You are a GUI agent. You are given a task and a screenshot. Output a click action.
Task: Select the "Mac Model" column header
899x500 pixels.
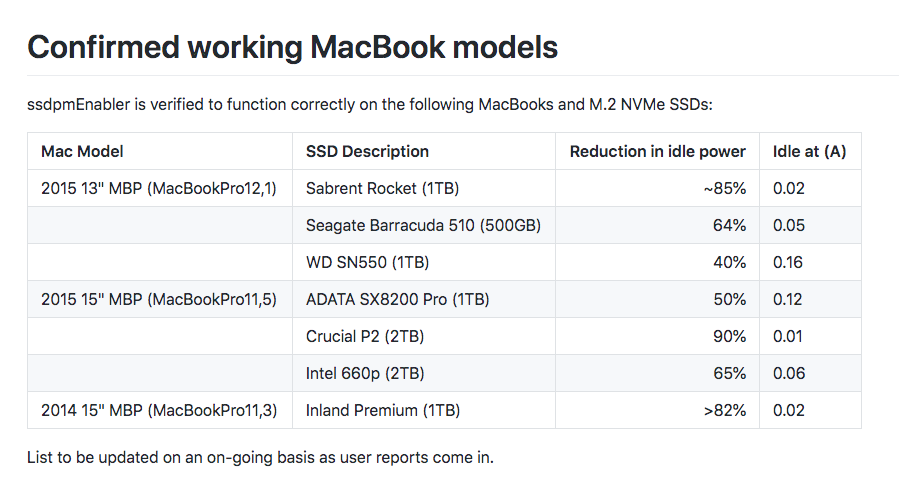(82, 152)
